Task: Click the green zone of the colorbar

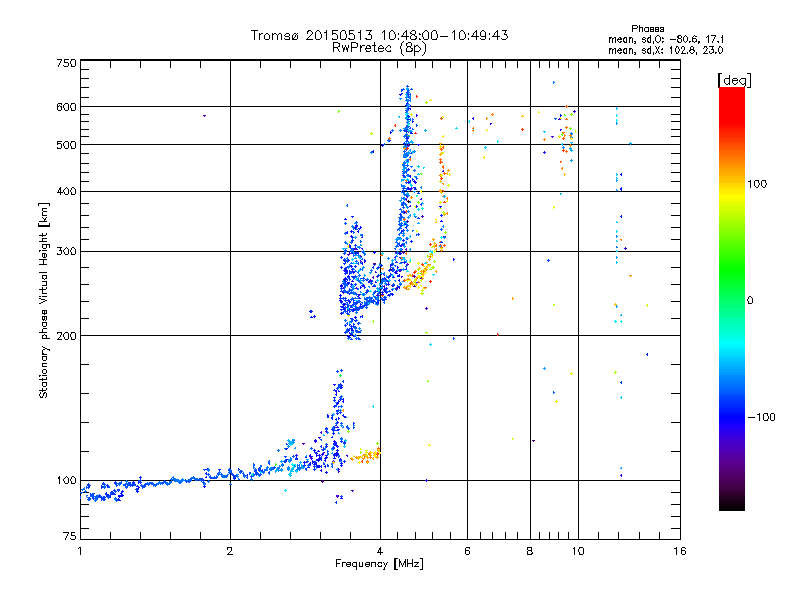Action: pos(732,270)
